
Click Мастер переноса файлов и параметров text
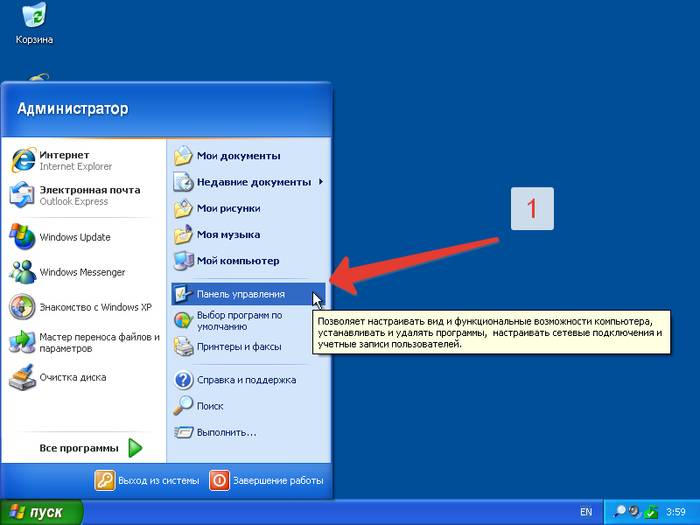click(100, 342)
